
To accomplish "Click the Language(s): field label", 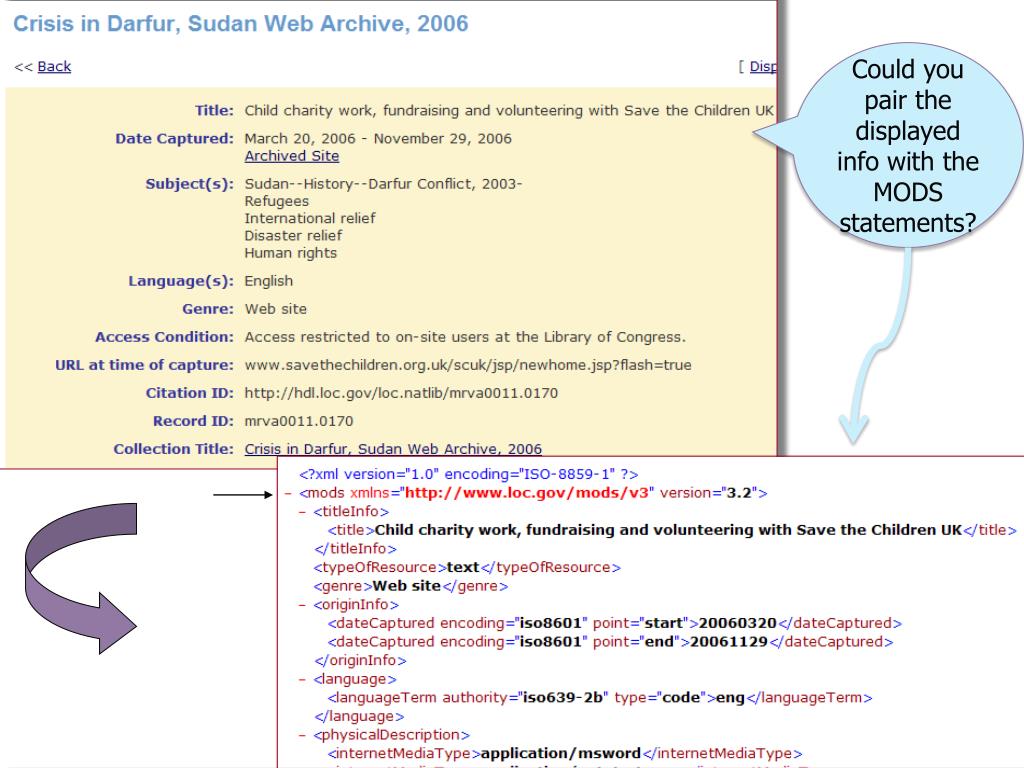I will (181, 281).
